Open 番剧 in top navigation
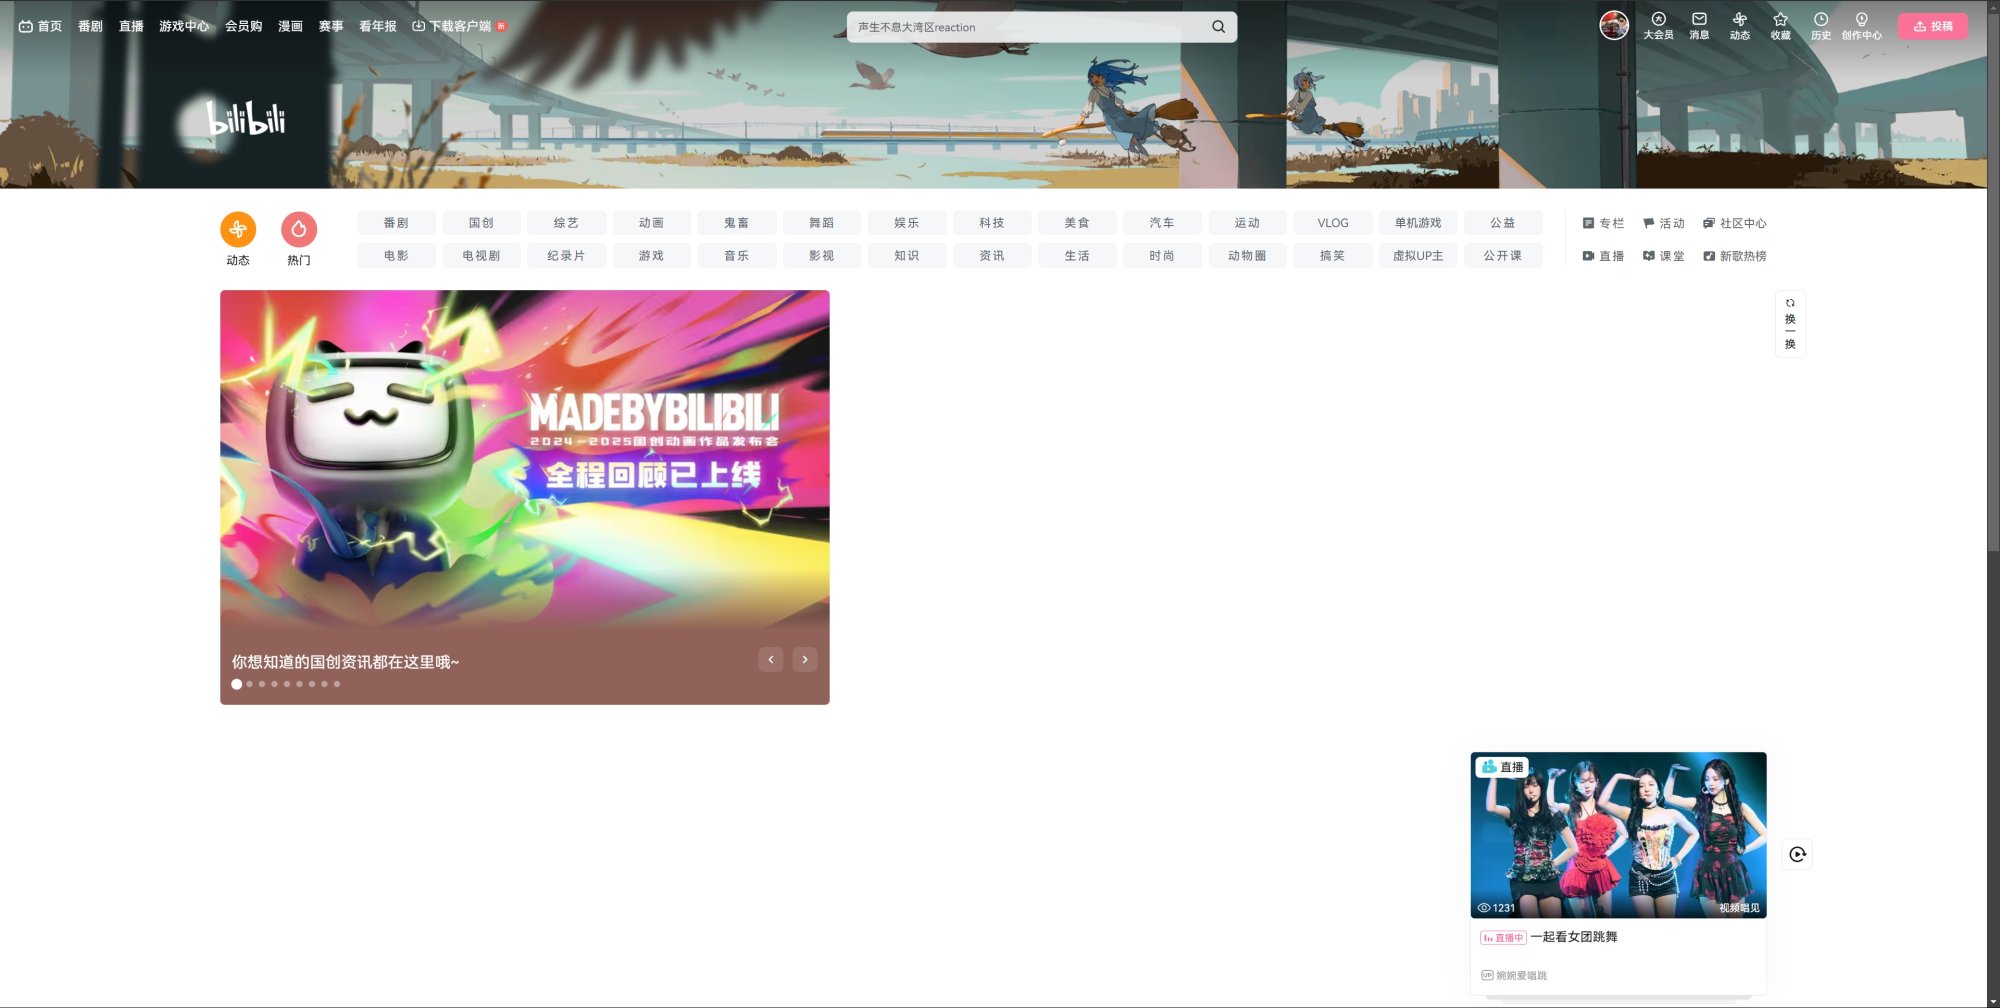Image resolution: width=2000 pixels, height=1008 pixels. (90, 26)
